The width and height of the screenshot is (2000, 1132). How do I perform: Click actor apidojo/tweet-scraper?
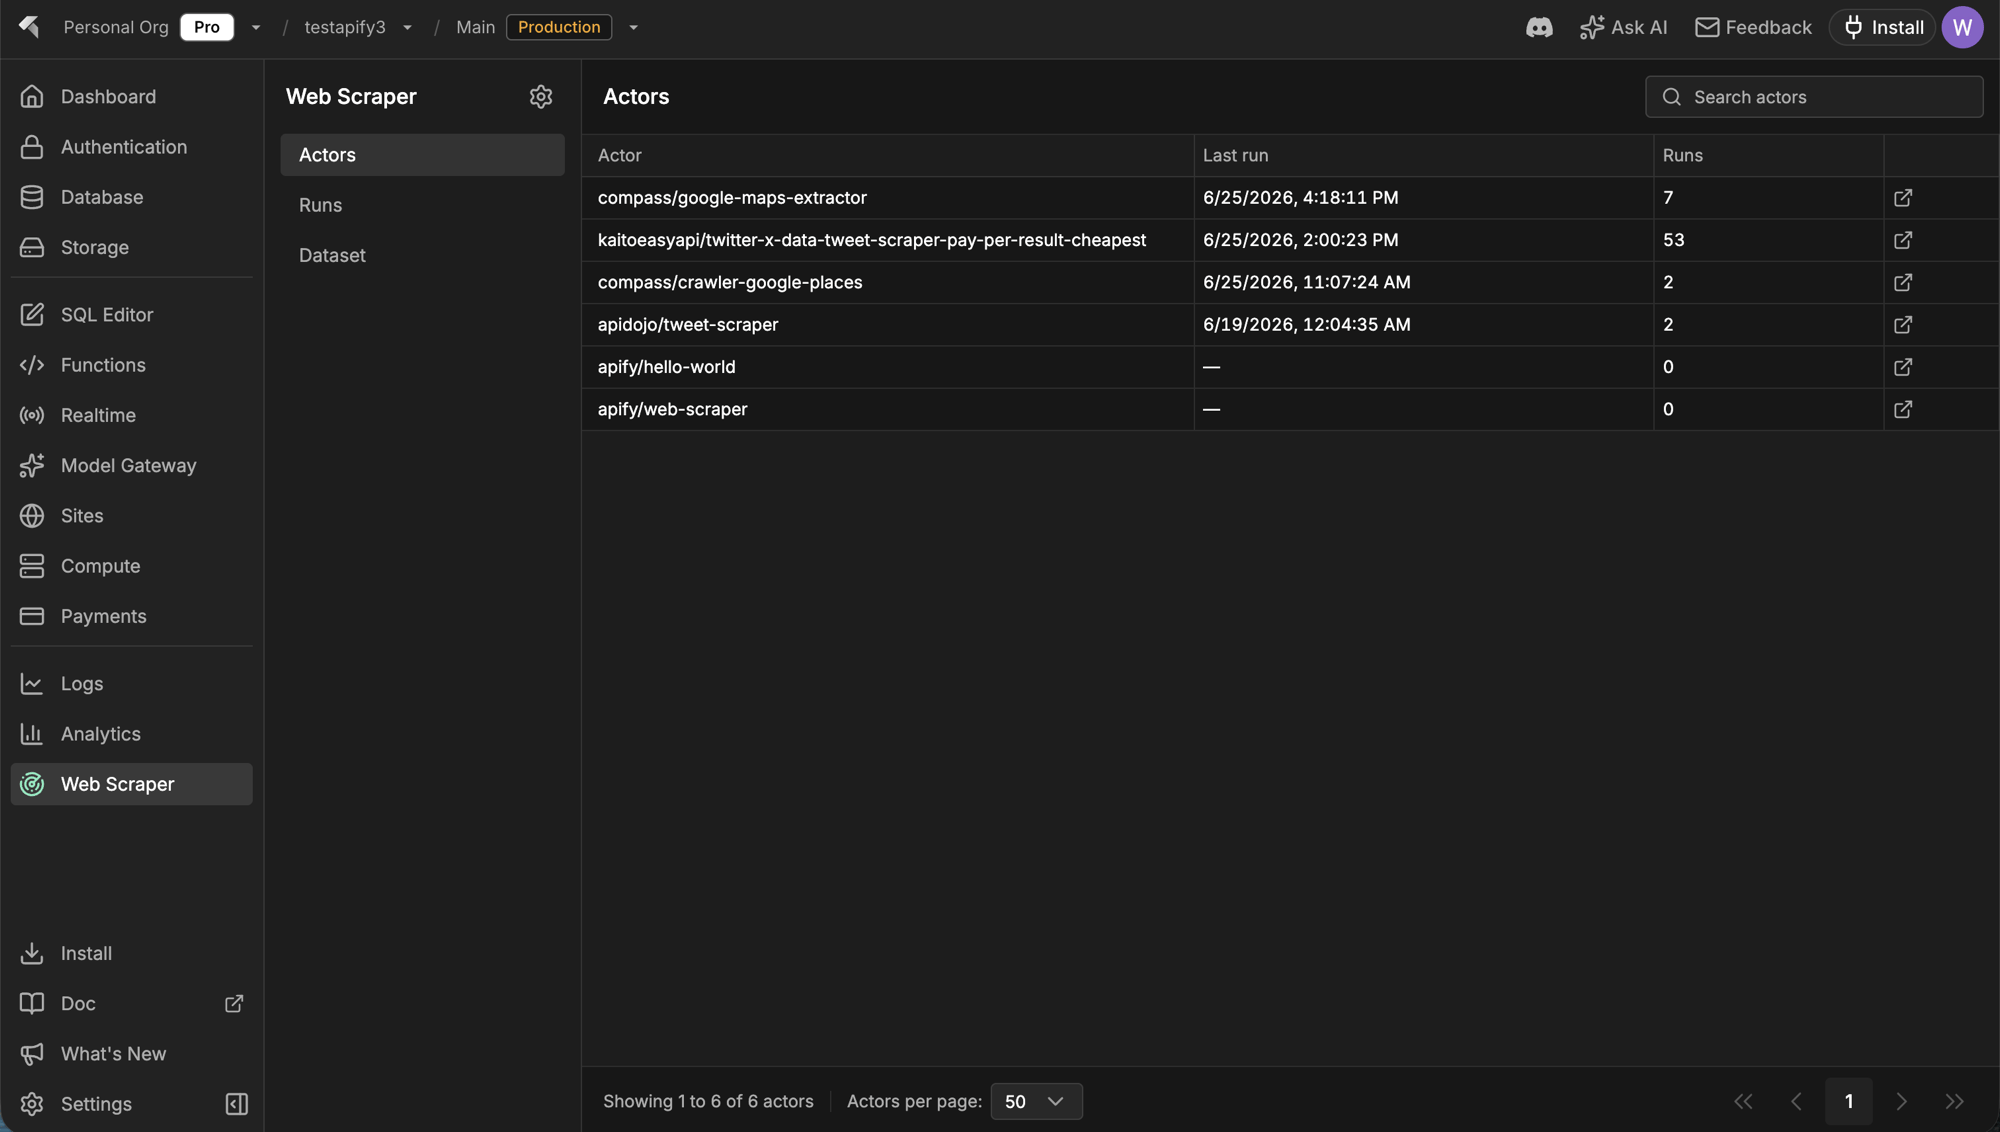pos(688,325)
